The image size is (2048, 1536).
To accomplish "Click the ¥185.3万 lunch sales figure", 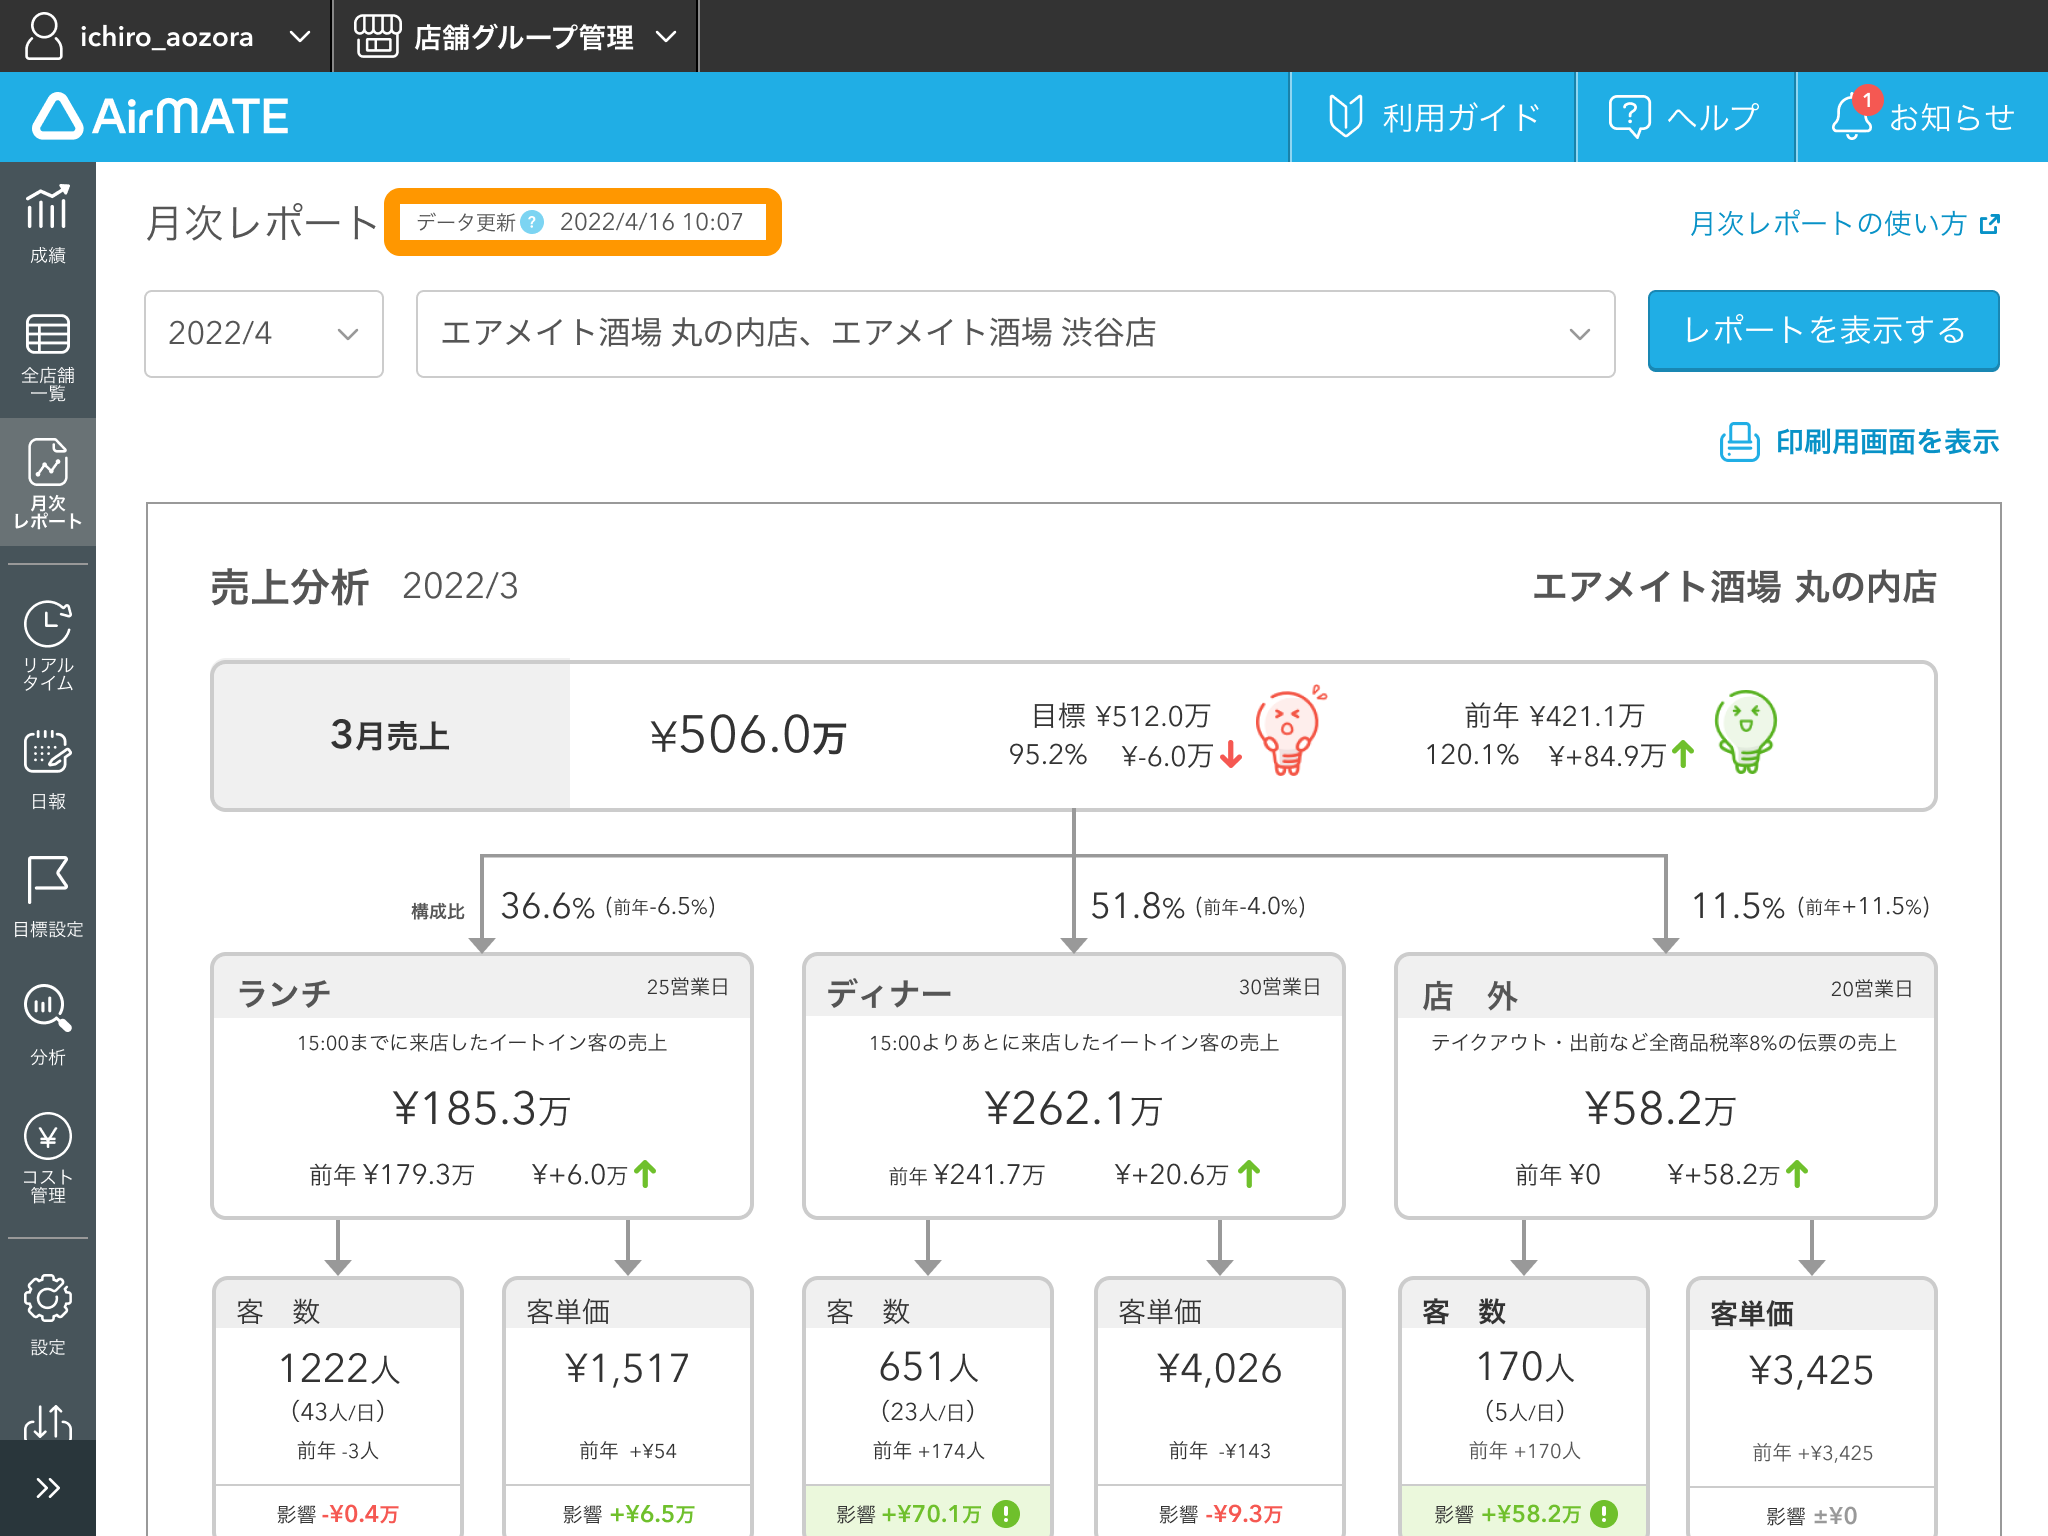I will click(x=481, y=1108).
